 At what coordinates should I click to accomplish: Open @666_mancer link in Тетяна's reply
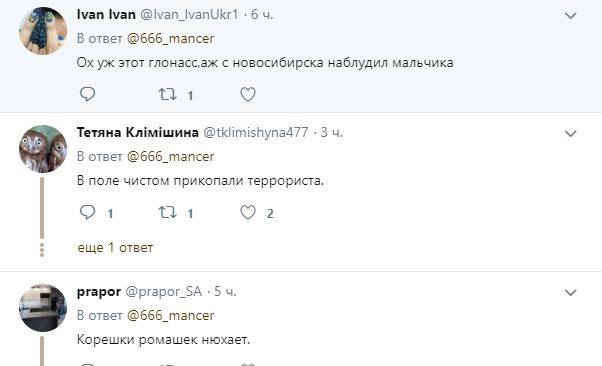[170, 156]
